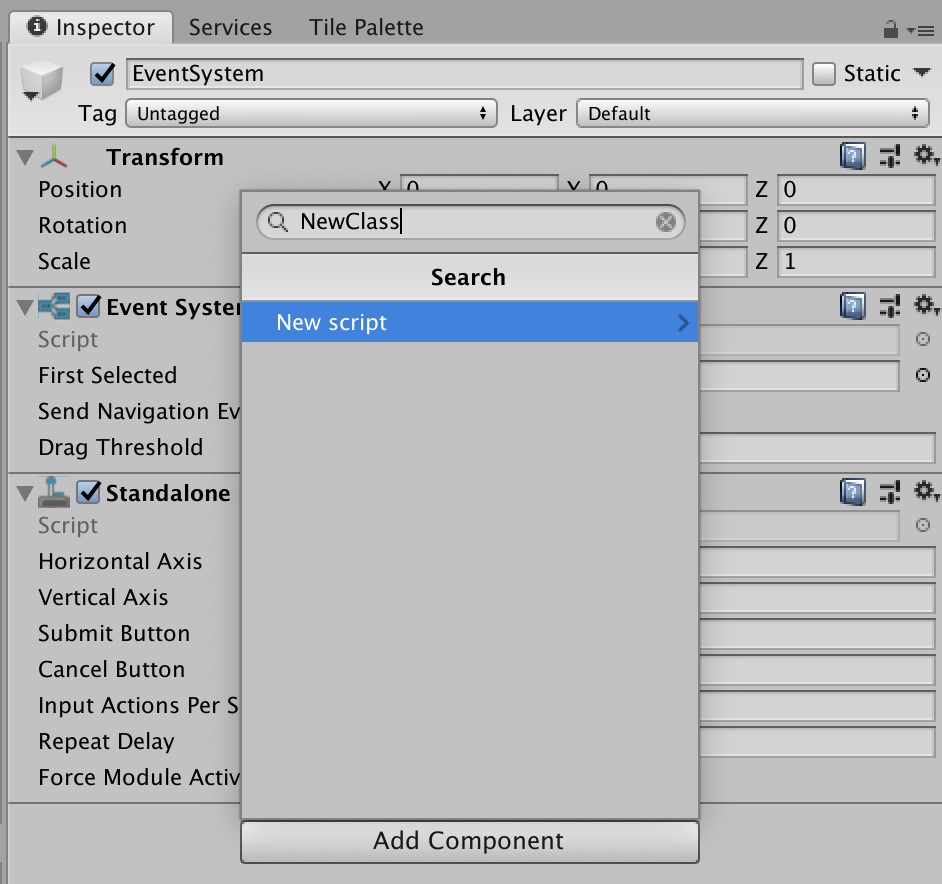The width and height of the screenshot is (942, 884).
Task: Click the Input Actions Per Second label
Action: click(139, 706)
